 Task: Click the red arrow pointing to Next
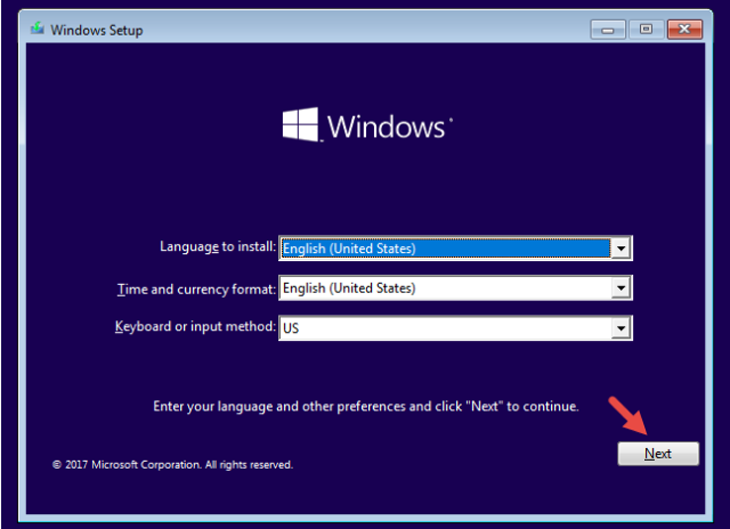628,415
